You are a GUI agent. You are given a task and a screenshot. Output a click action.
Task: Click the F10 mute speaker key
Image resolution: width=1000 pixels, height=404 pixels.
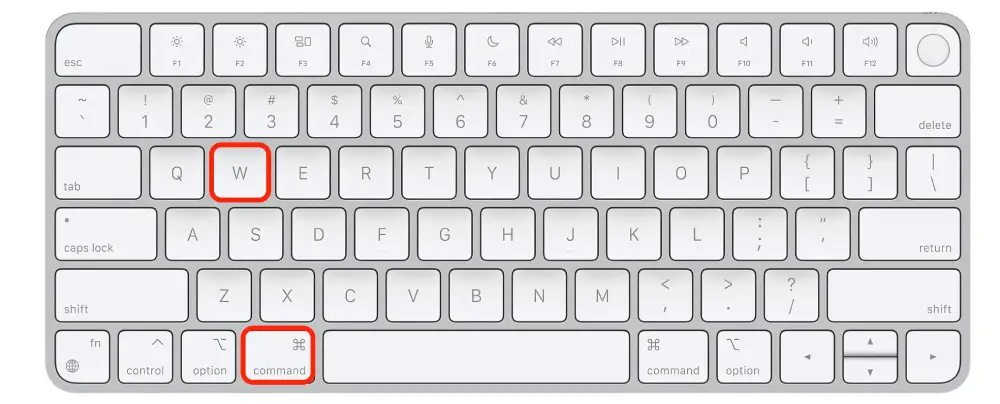(x=744, y=50)
